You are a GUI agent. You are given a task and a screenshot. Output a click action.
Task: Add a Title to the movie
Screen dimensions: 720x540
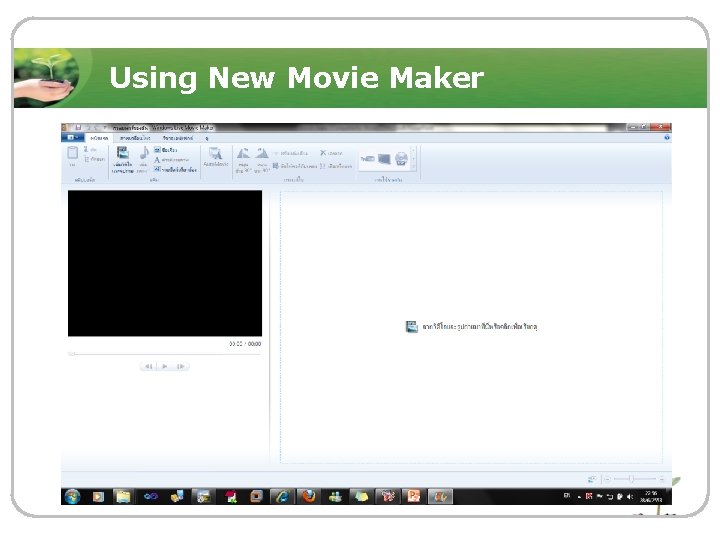(x=166, y=150)
